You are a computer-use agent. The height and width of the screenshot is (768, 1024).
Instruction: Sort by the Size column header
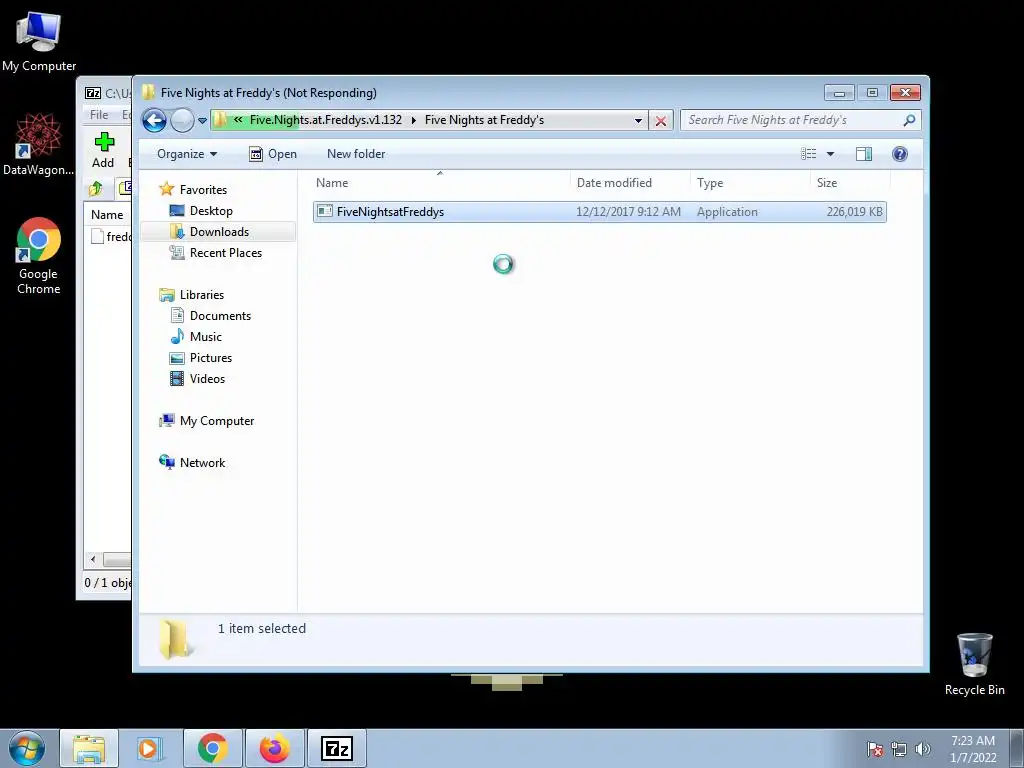[850, 183]
